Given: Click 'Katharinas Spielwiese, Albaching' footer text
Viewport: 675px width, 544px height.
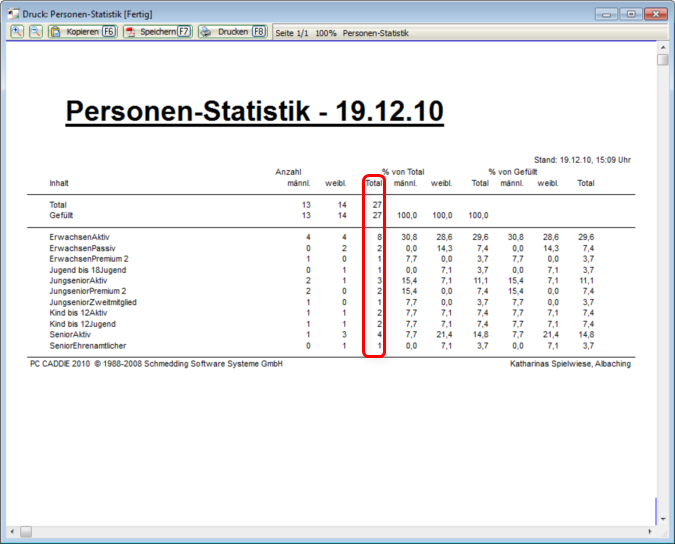Looking at the screenshot, I should [x=570, y=364].
